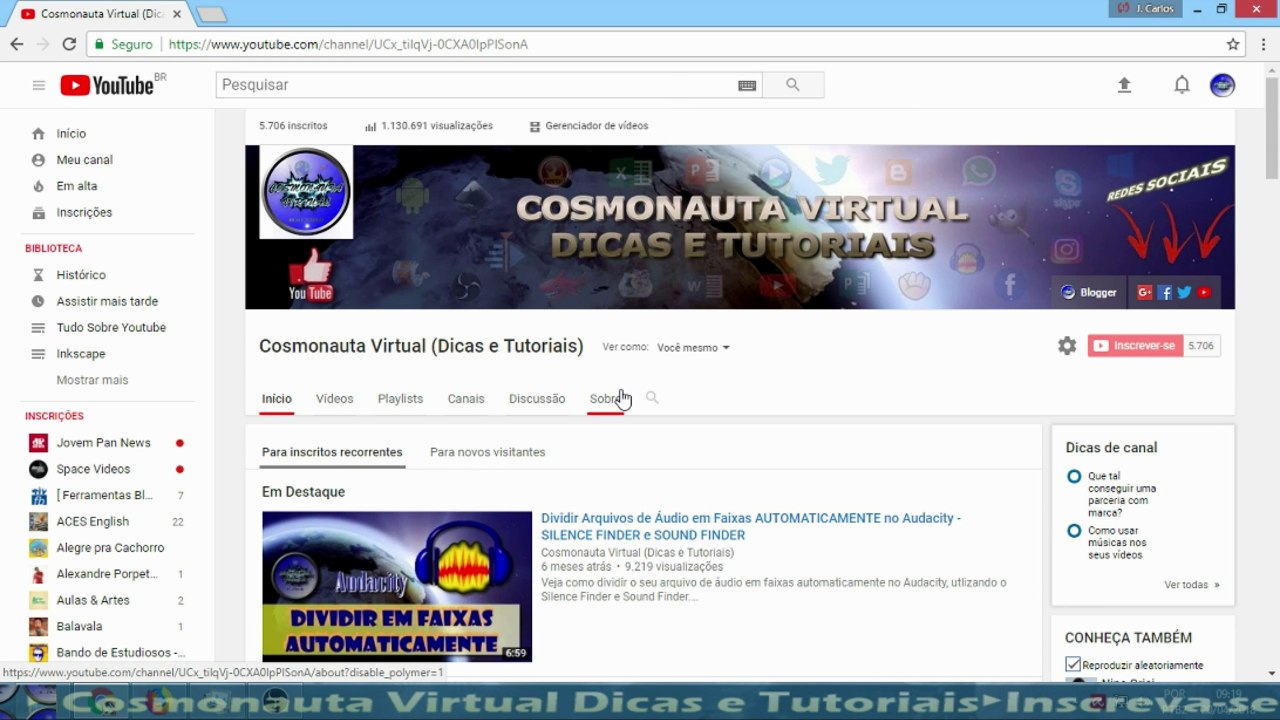Switch to the Vídeos tab
The width and height of the screenshot is (1280, 720).
[334, 399]
